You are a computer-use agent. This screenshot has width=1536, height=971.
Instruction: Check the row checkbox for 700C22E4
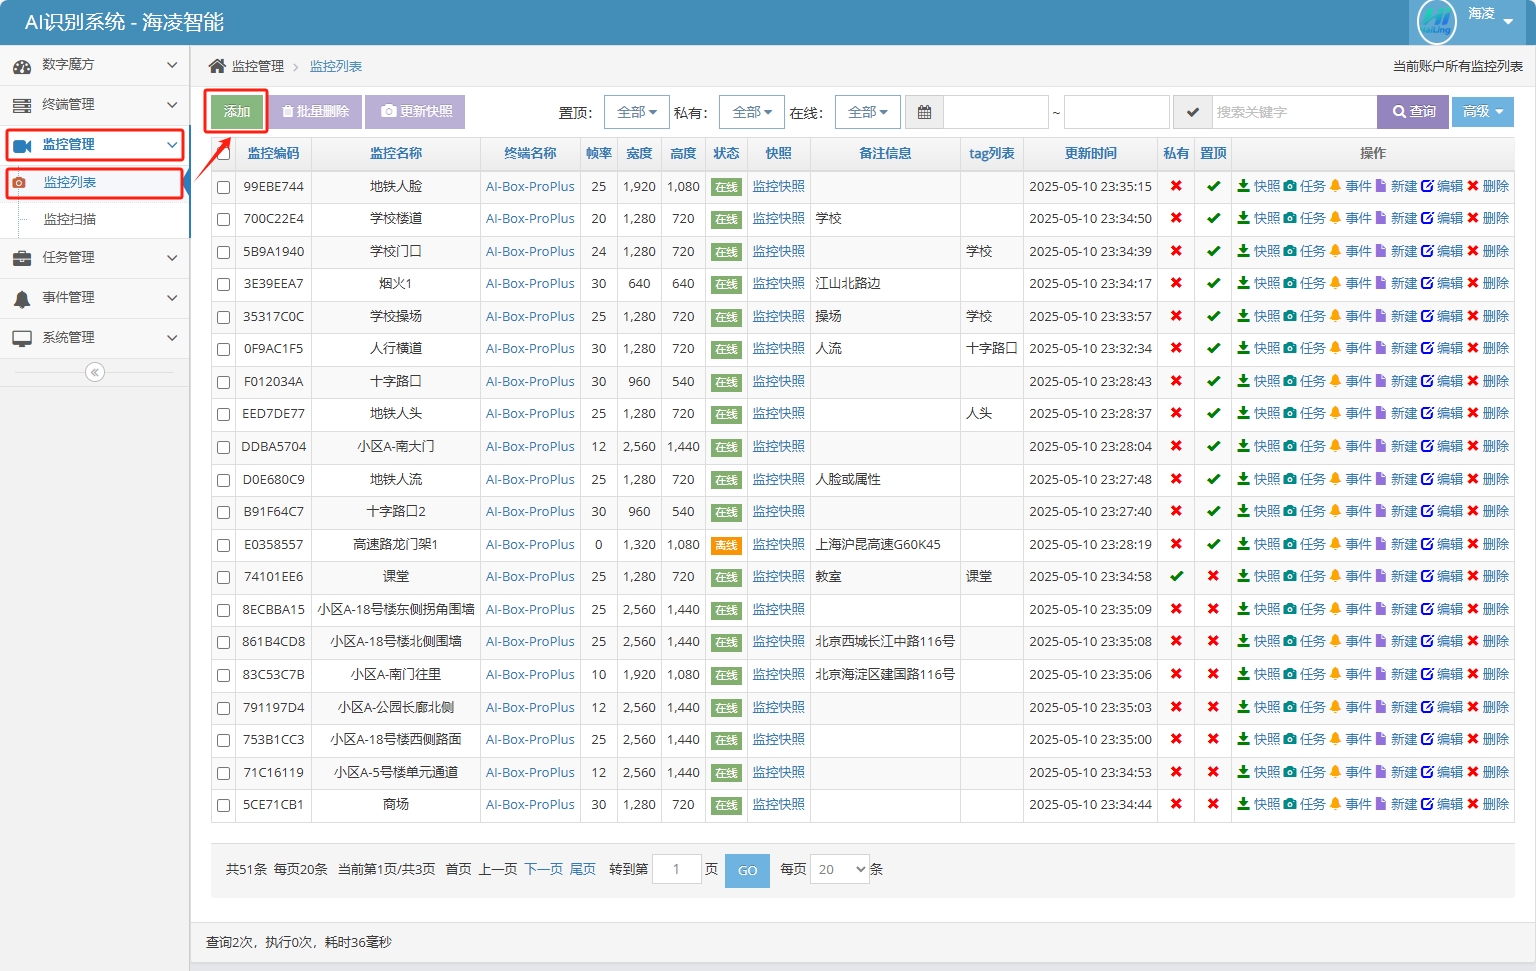pos(224,219)
